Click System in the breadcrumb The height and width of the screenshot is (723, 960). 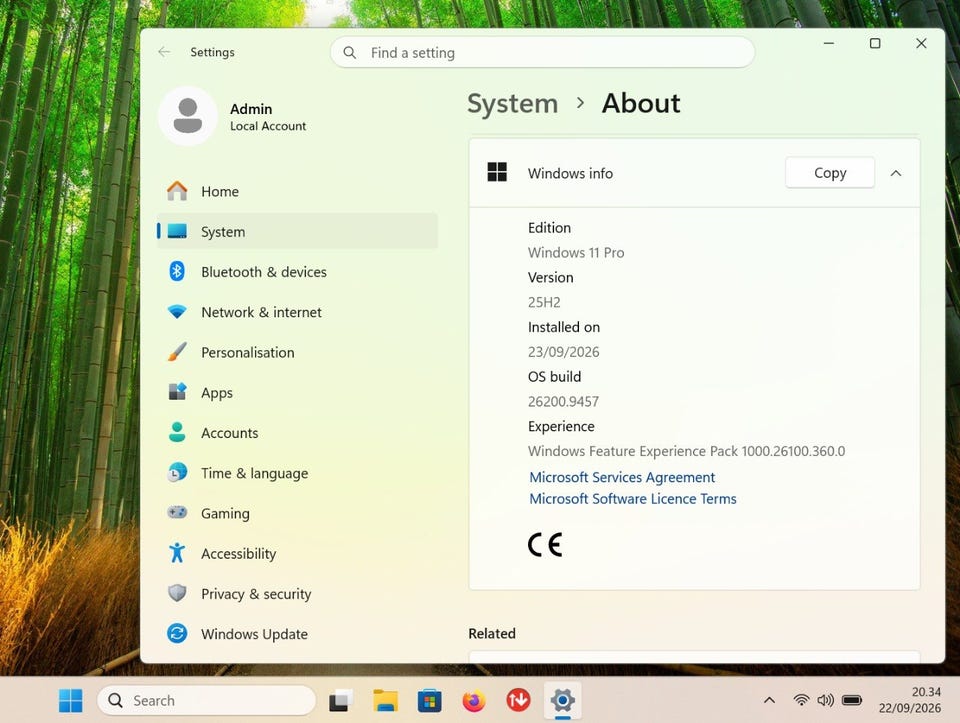point(512,103)
